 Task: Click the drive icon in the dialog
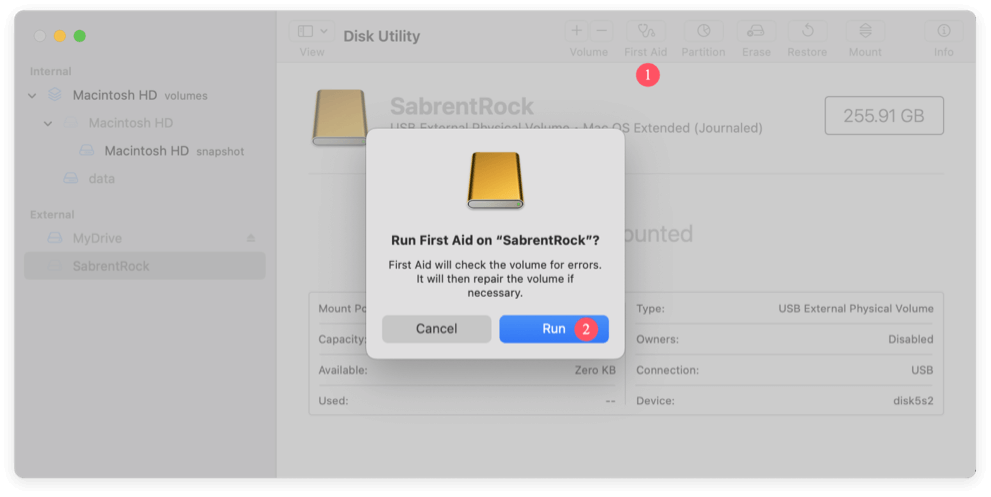pos(496,181)
